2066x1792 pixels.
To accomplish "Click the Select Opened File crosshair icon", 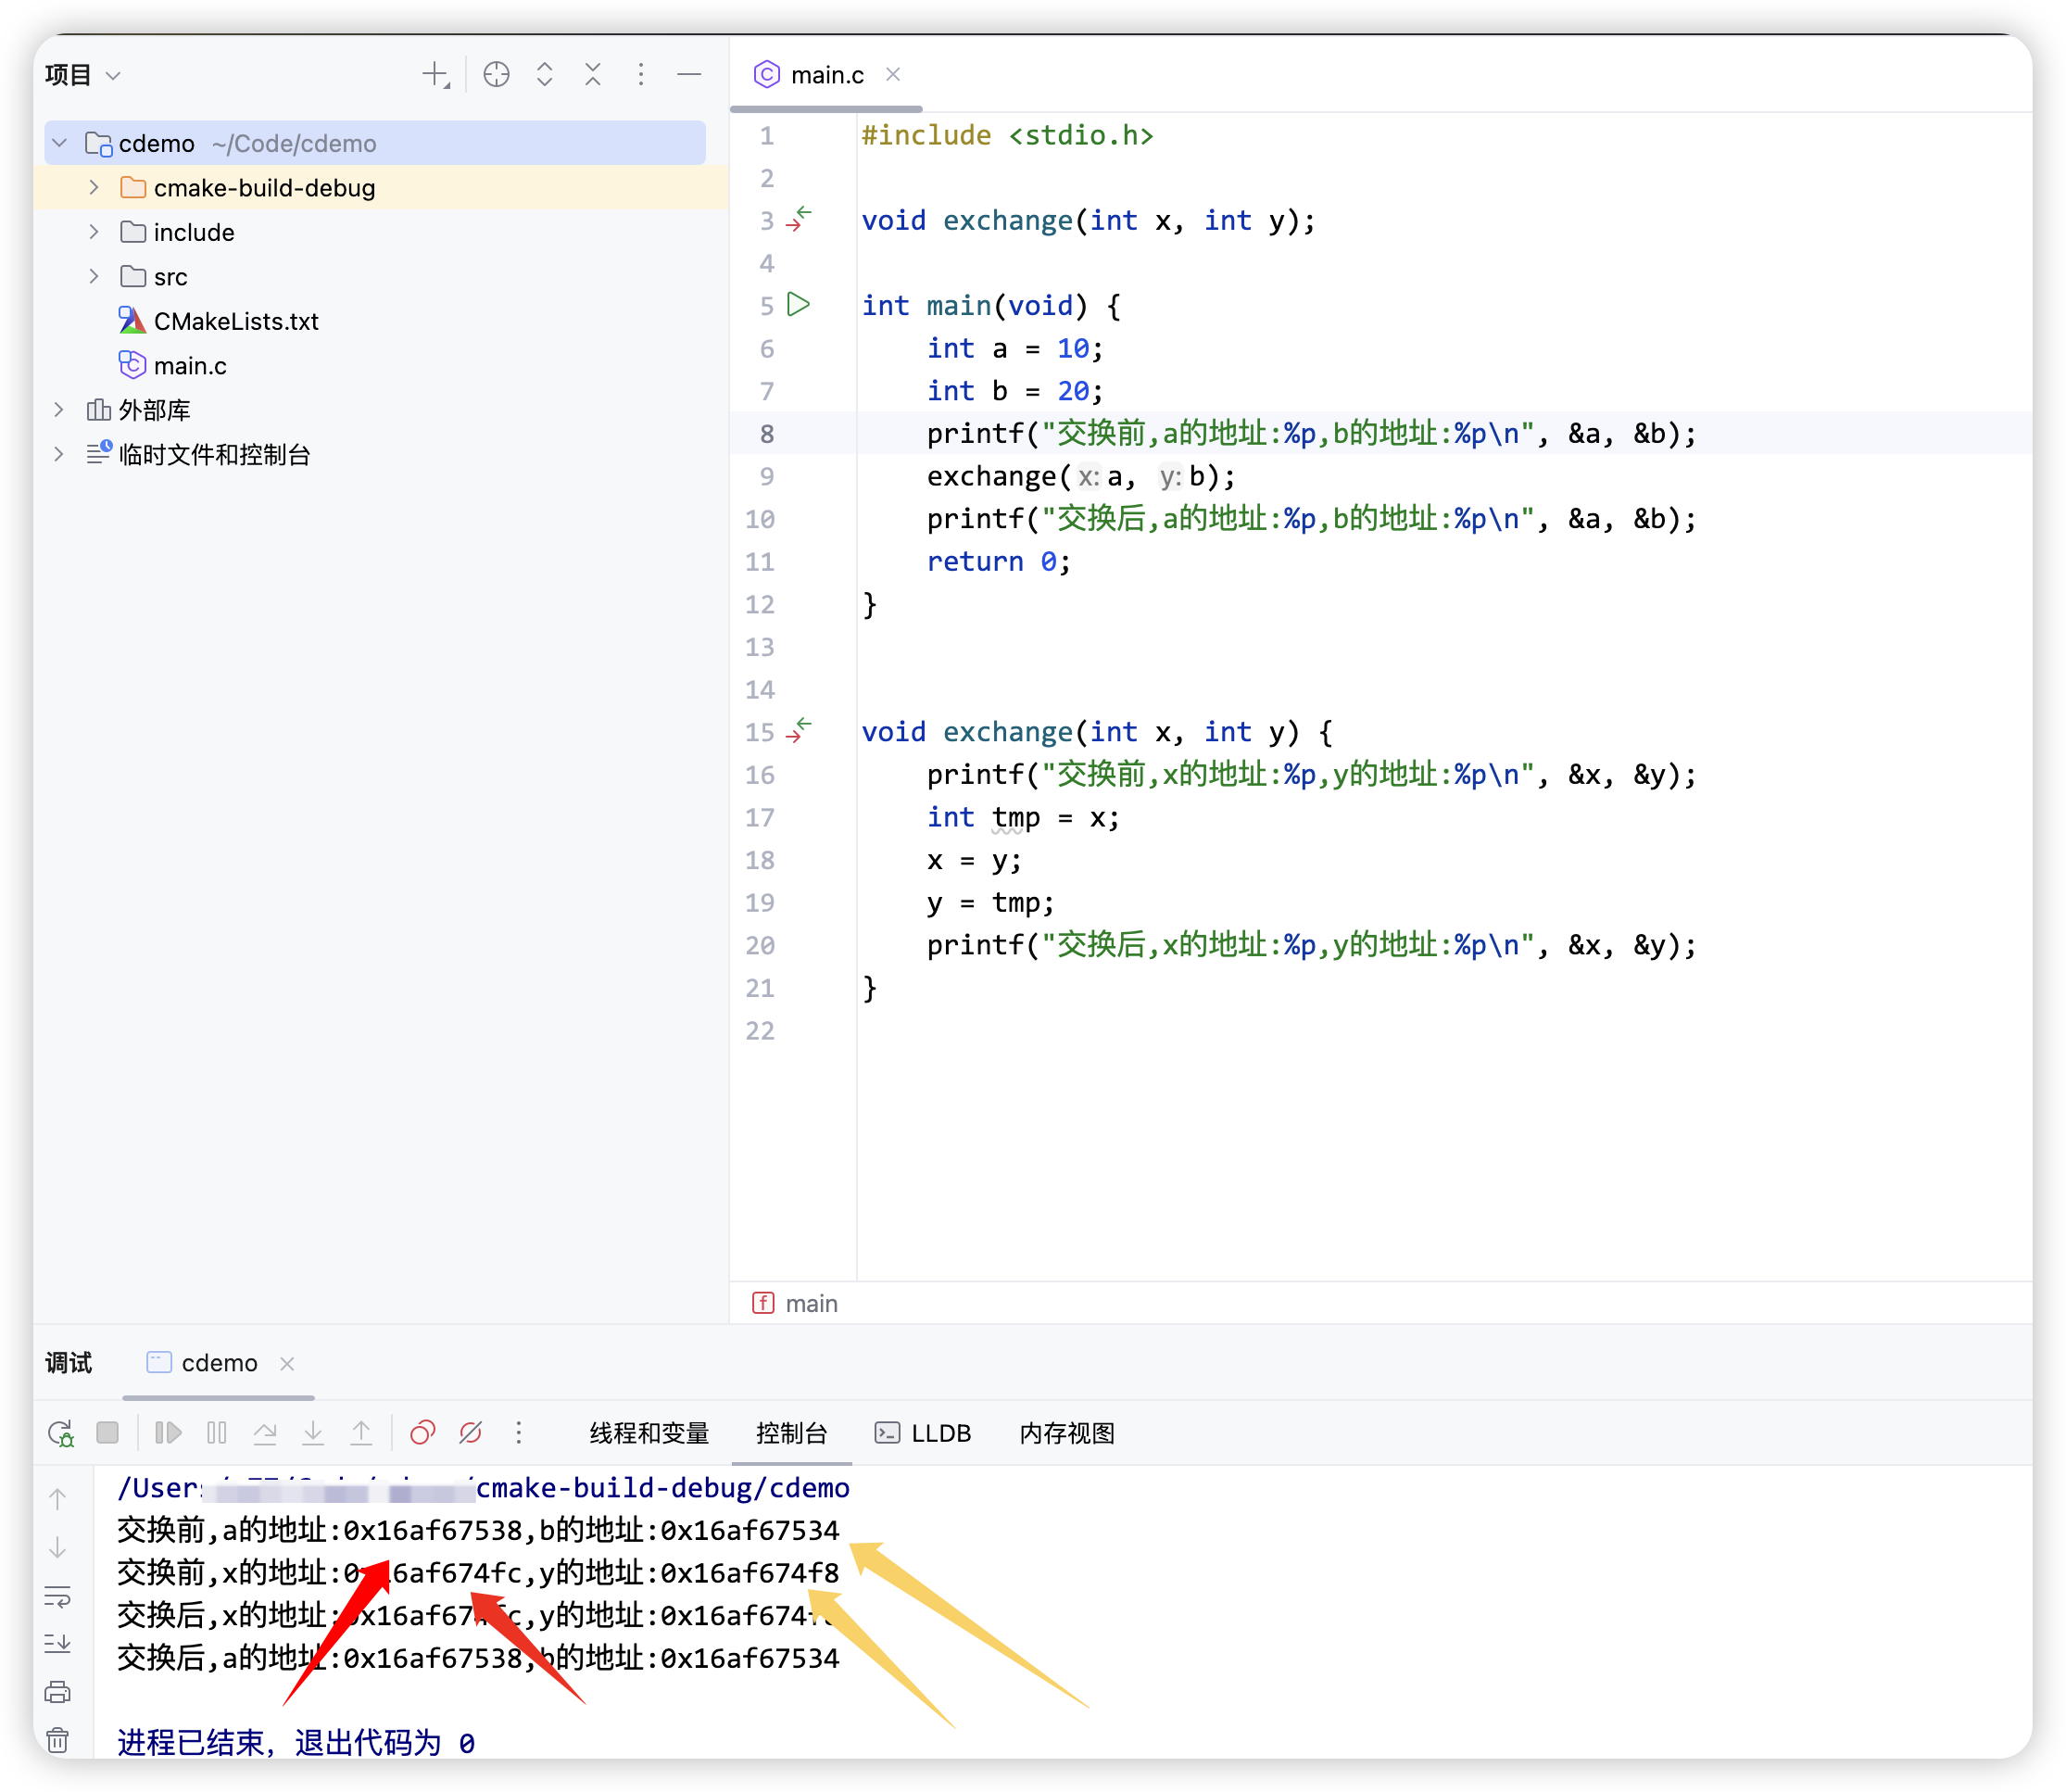I will coord(496,75).
